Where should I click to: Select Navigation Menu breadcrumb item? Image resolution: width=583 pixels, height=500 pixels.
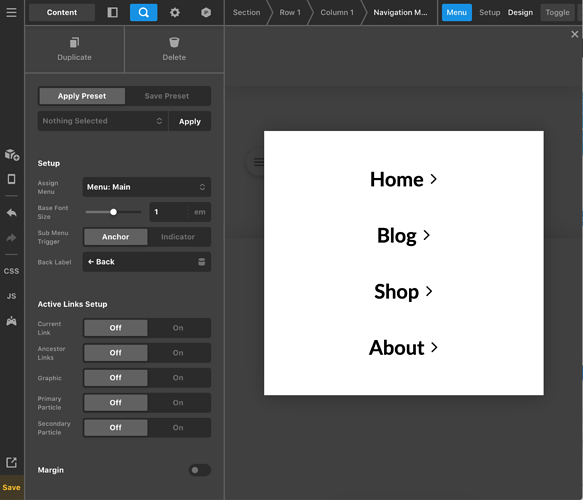point(400,12)
